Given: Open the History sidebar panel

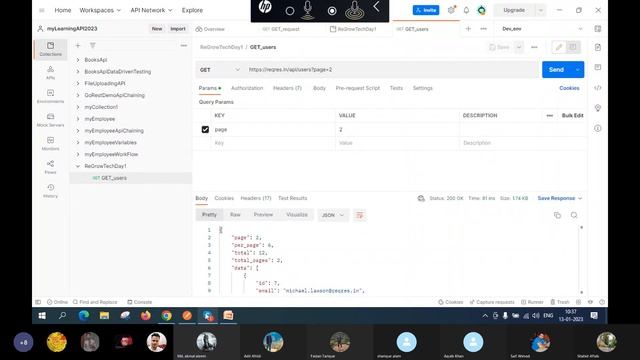Looking at the screenshot, I should click(x=50, y=191).
